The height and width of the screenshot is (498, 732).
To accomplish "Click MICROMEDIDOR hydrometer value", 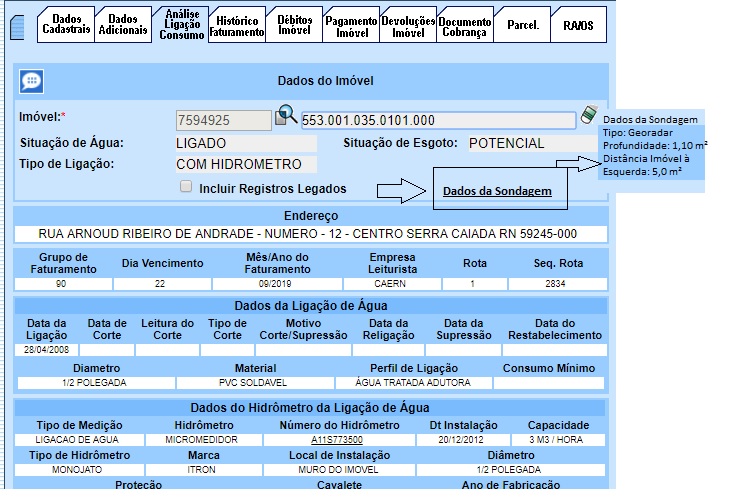I will point(204,440).
